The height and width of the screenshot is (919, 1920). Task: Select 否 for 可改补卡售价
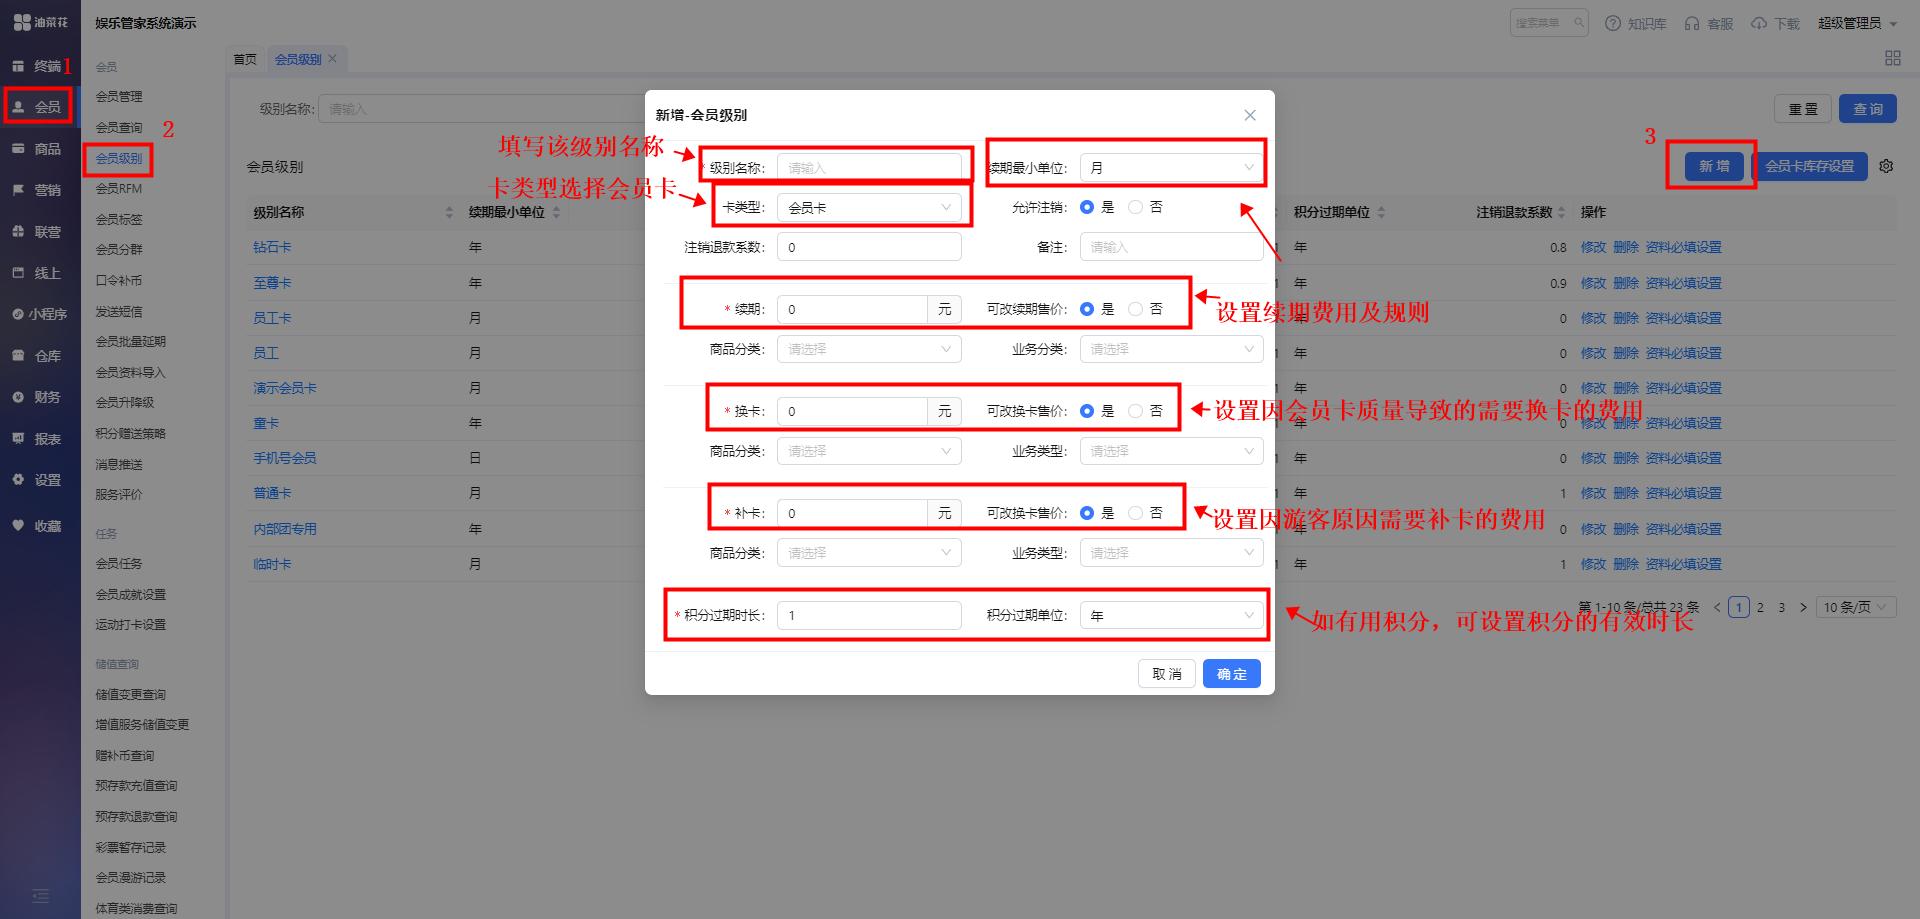click(x=1135, y=513)
